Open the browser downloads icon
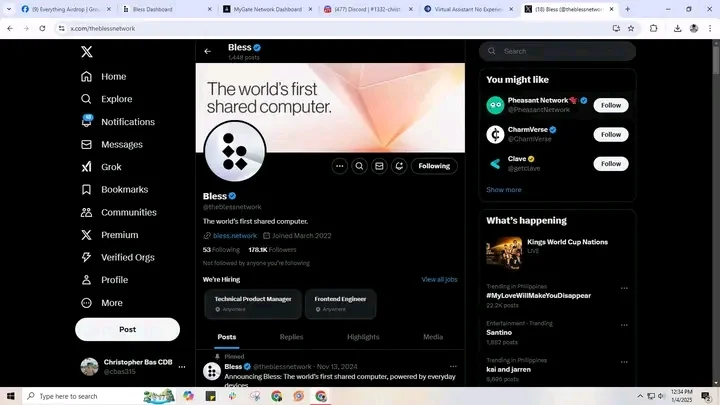The width and height of the screenshot is (720, 405). (x=677, y=28)
